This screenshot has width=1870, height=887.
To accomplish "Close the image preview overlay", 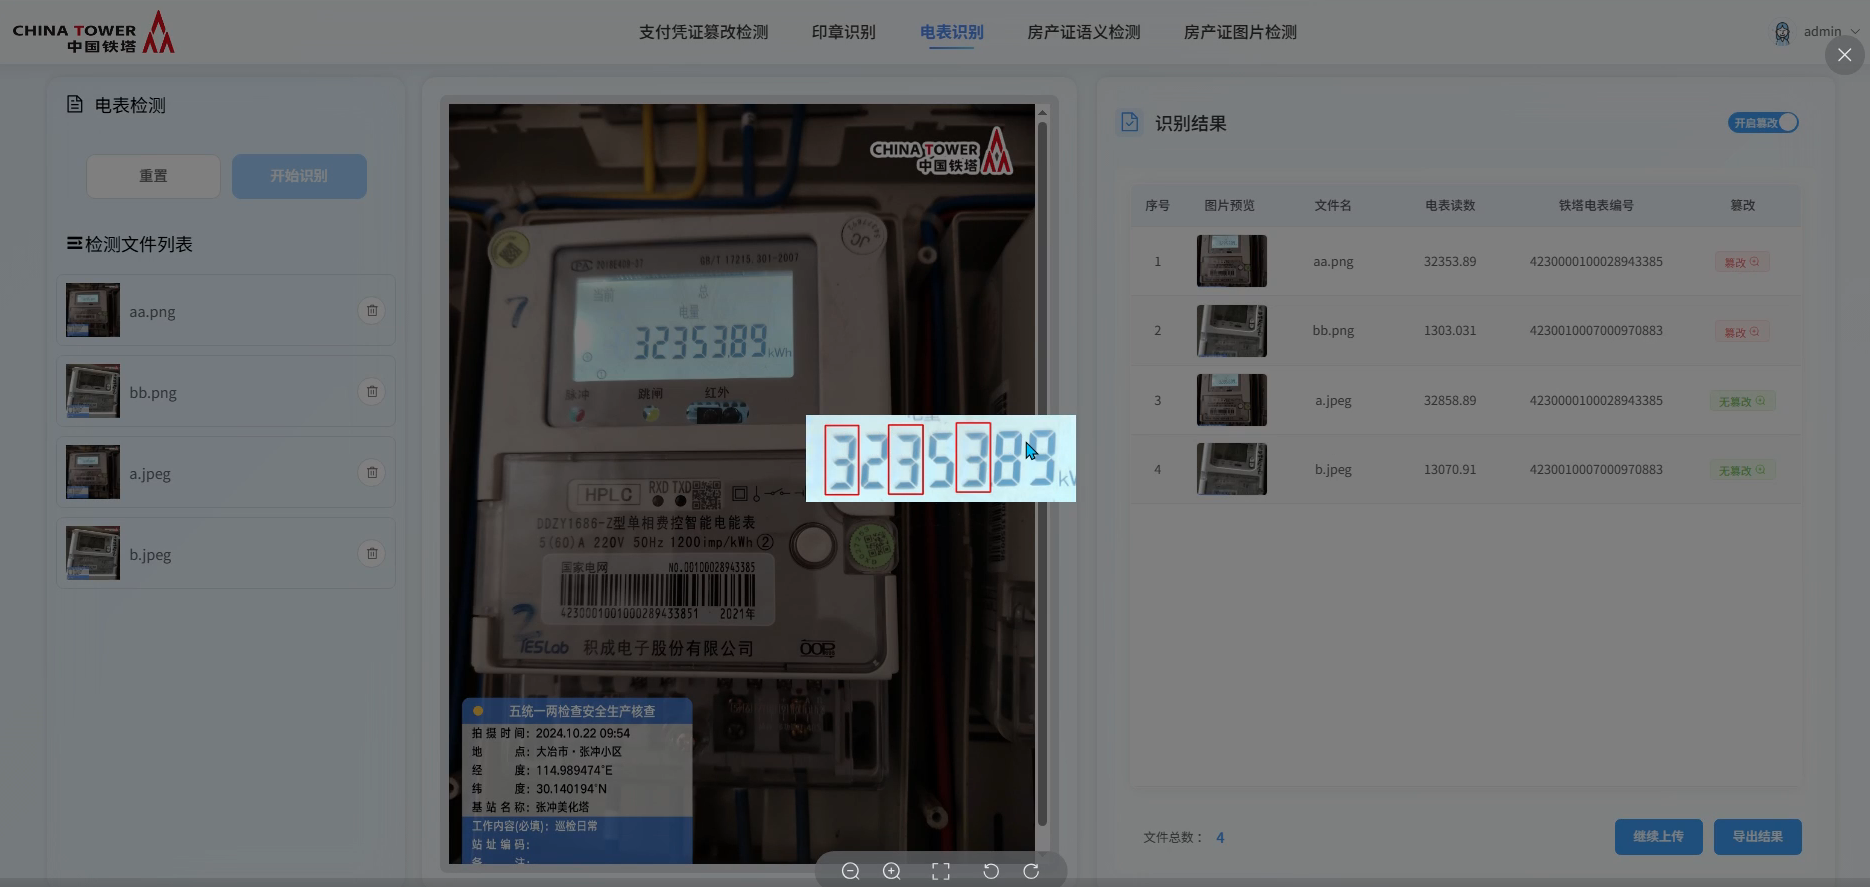I will pos(1844,55).
